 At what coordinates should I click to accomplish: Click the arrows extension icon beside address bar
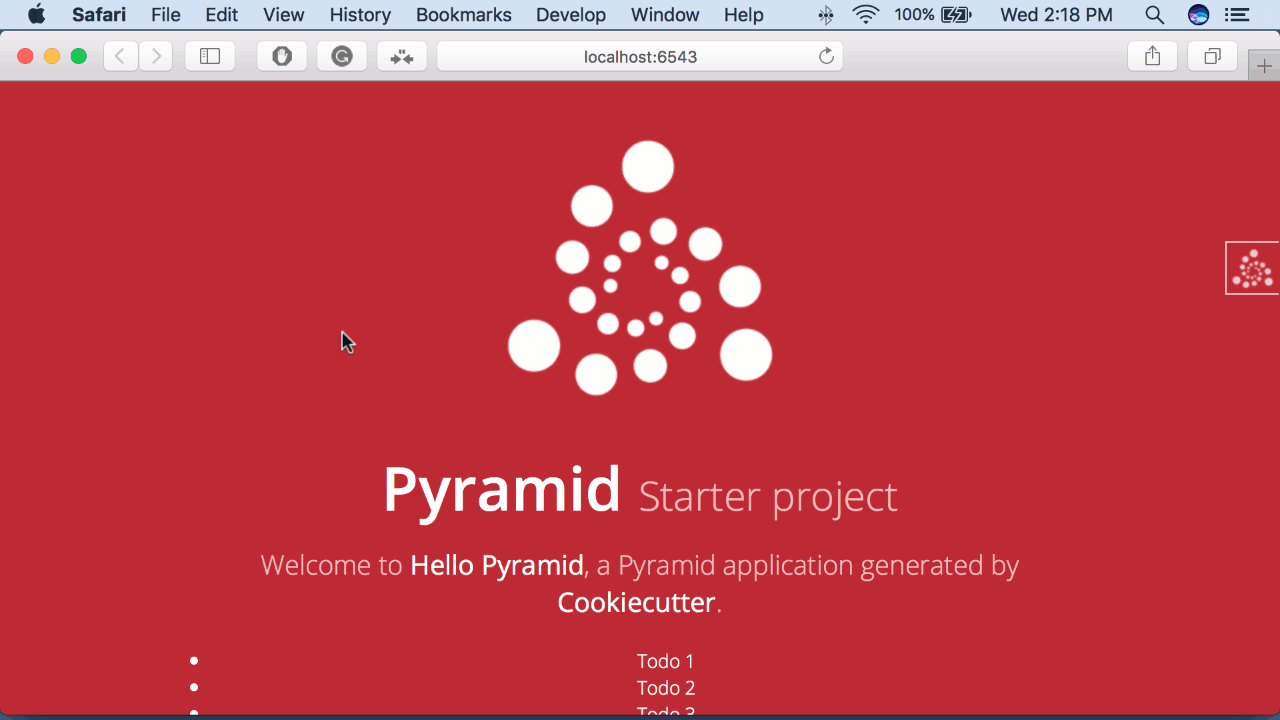pyautogui.click(x=402, y=57)
